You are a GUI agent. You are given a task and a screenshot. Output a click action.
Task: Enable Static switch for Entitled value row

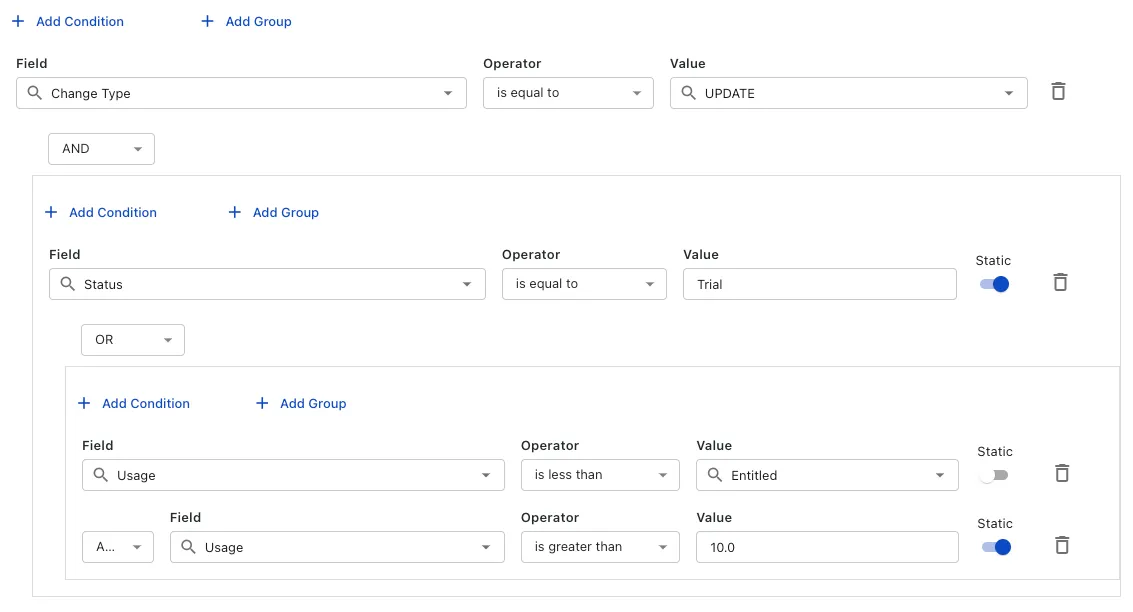click(994, 475)
